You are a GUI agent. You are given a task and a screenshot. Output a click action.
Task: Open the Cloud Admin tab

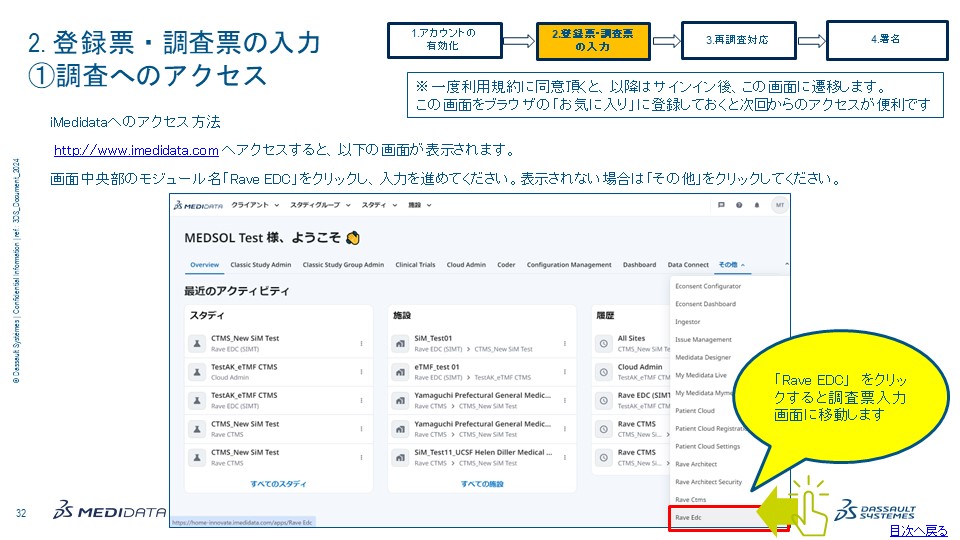point(466,264)
